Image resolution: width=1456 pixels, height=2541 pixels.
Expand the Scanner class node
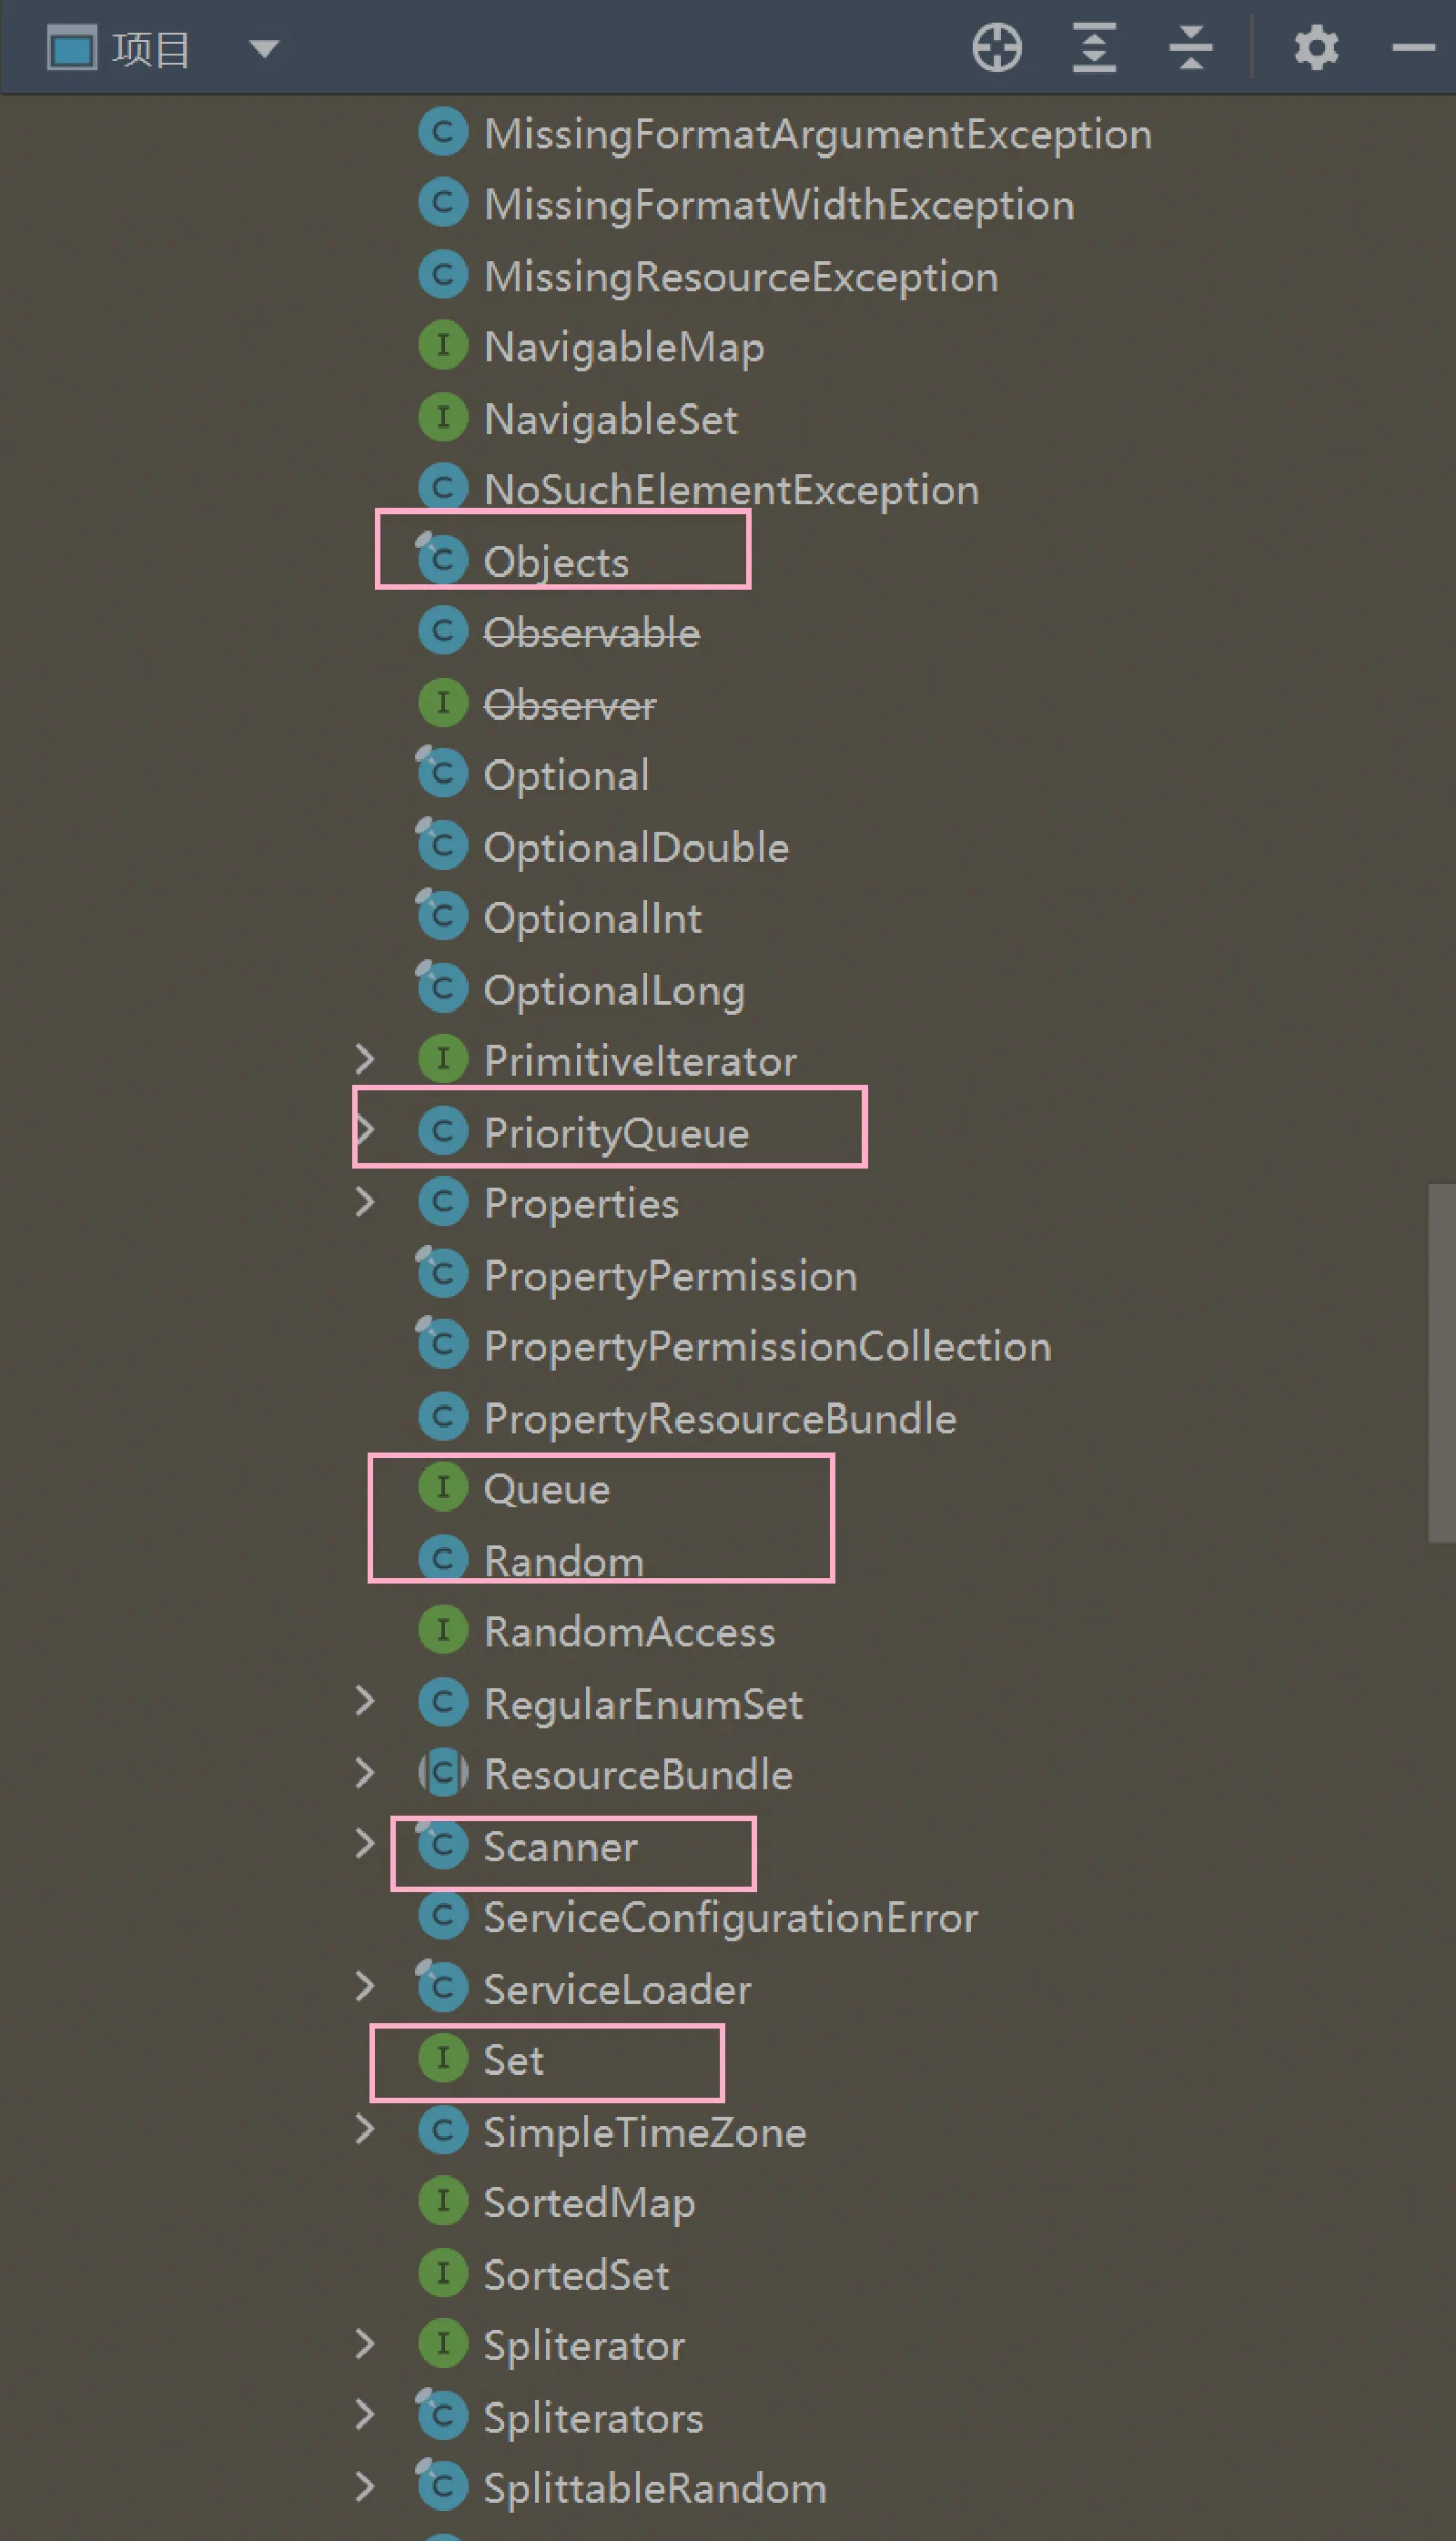[365, 1845]
